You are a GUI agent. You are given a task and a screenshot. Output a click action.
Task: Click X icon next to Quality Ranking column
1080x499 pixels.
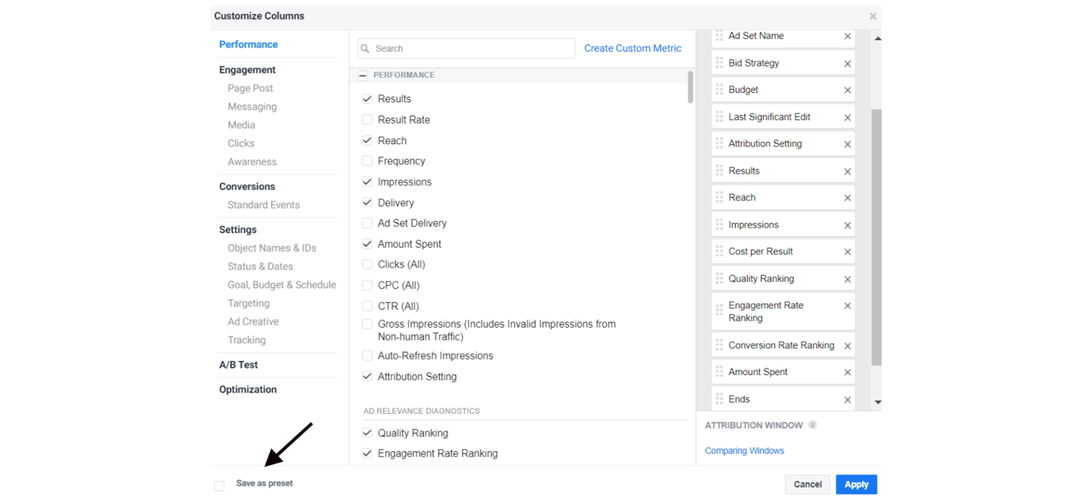[847, 279]
